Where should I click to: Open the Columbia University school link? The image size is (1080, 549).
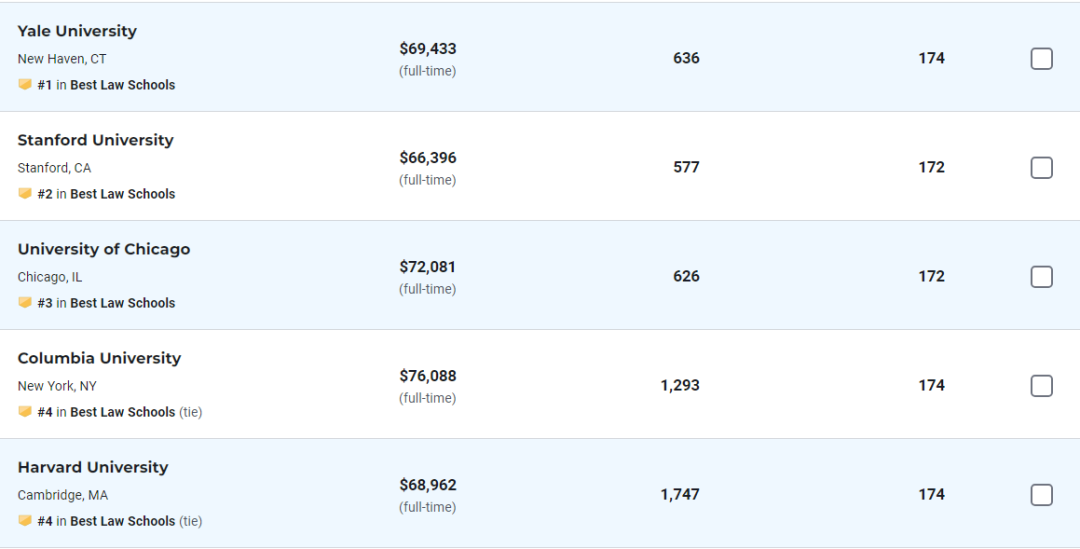coord(99,358)
